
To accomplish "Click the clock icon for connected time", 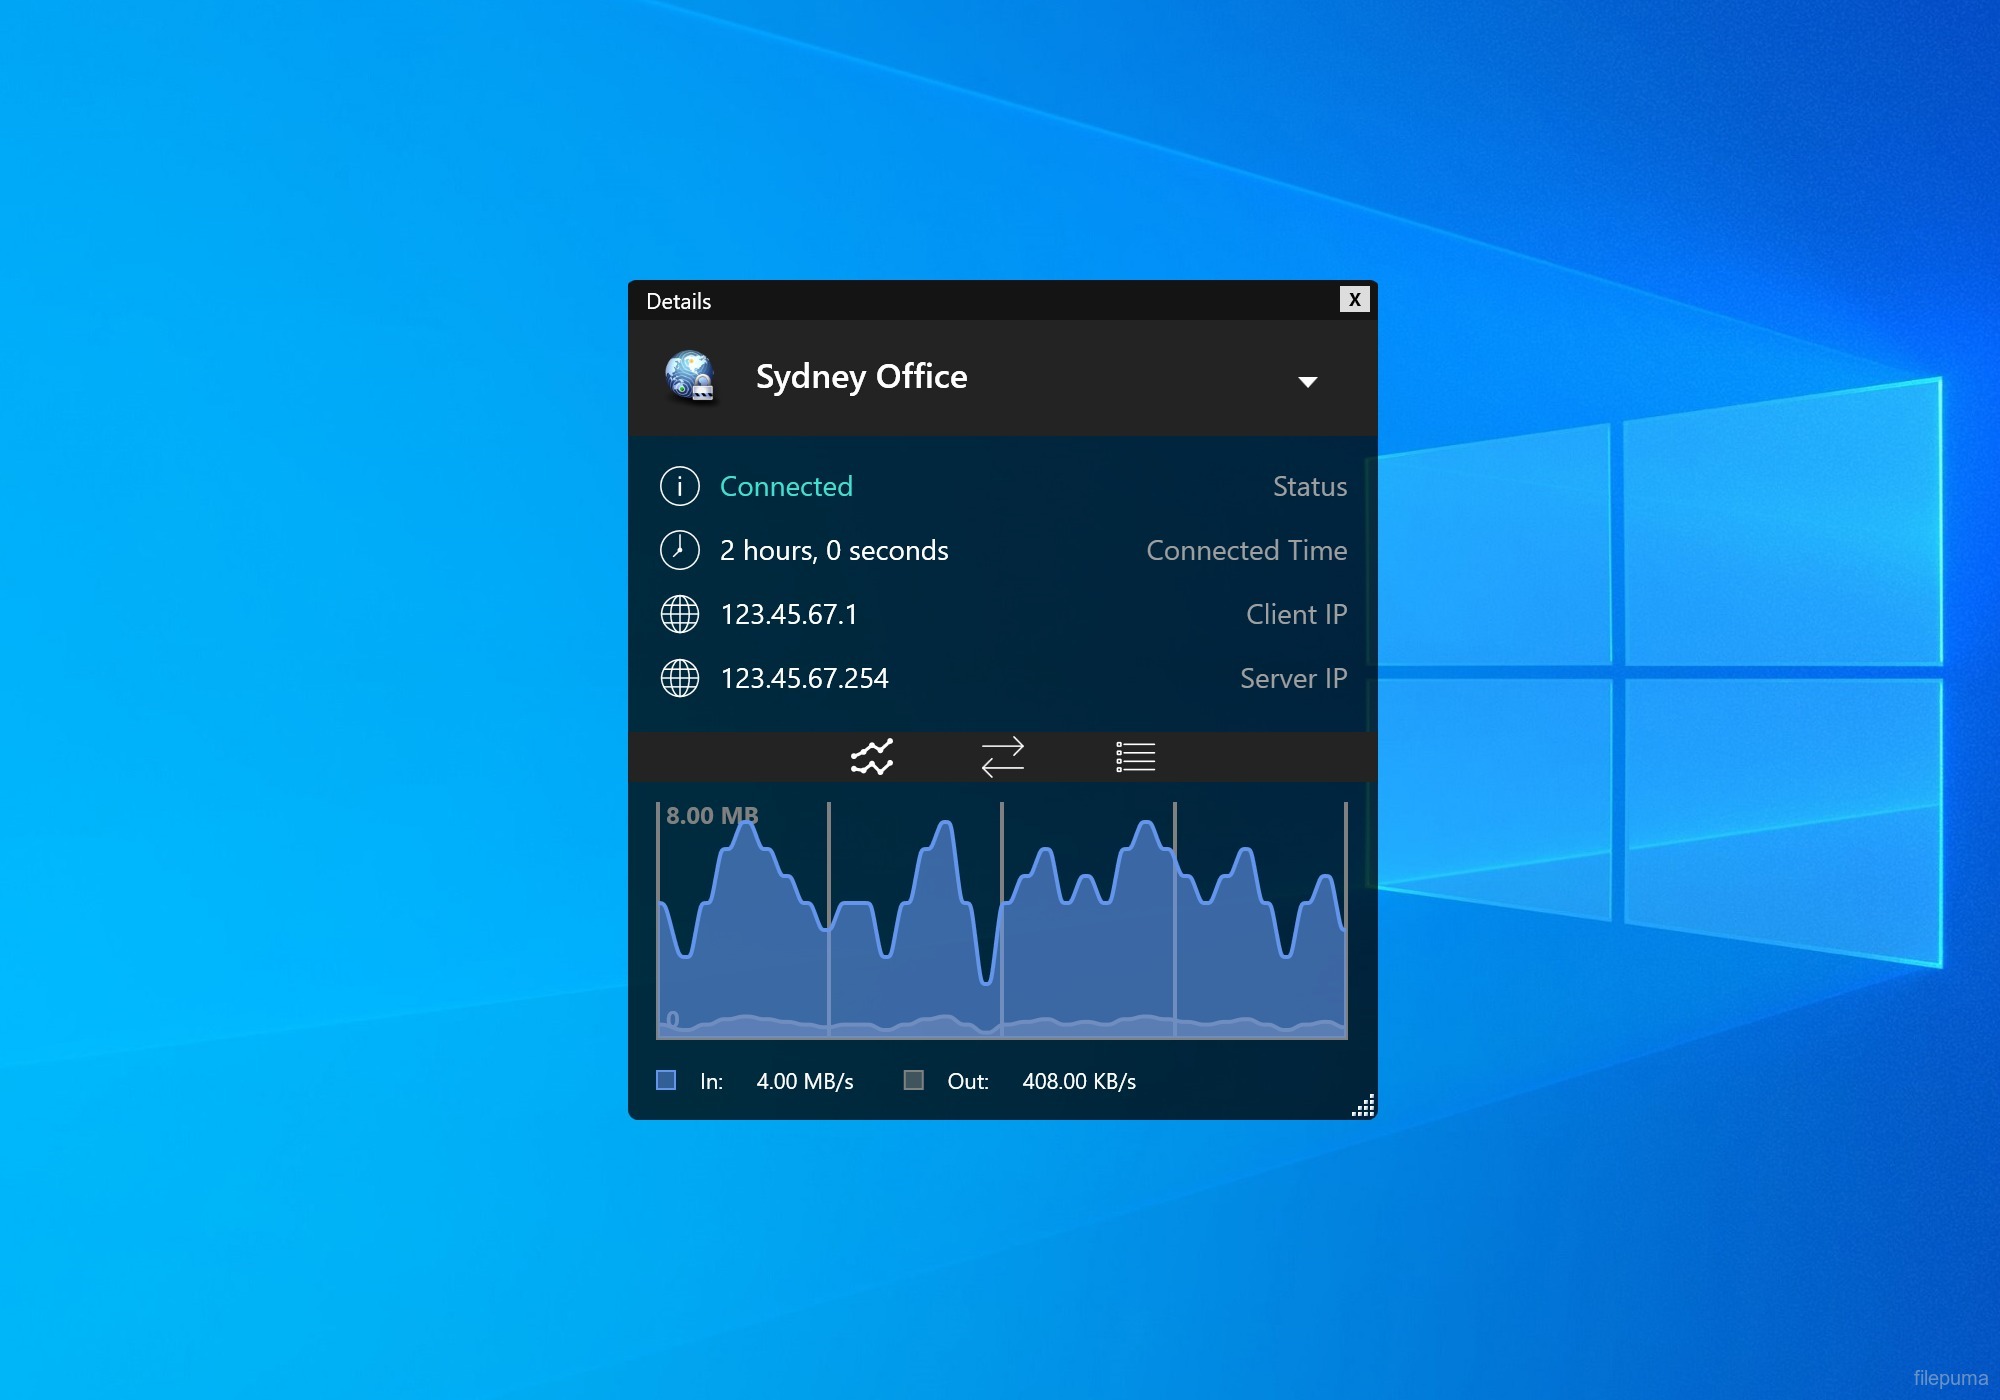I will 680,550.
